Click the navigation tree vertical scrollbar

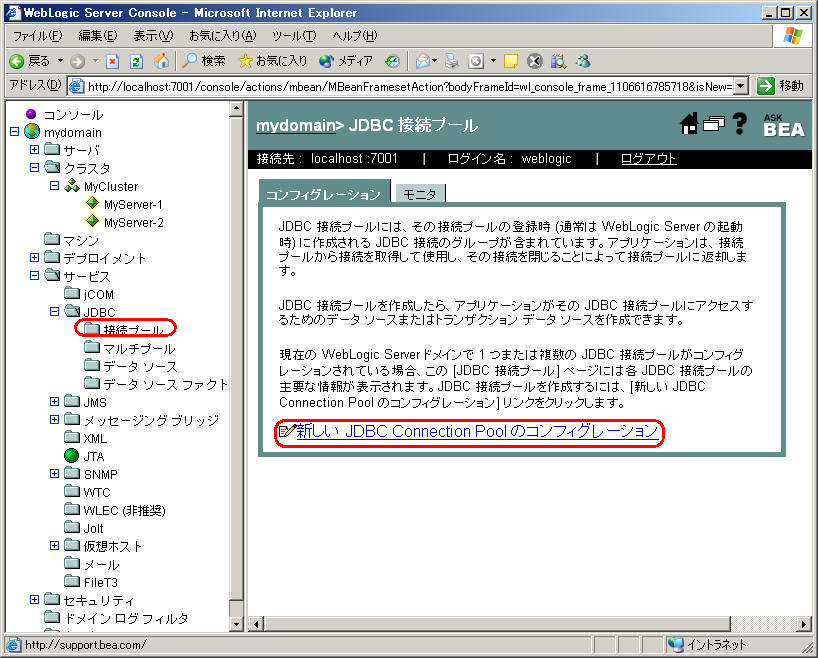tap(236, 360)
